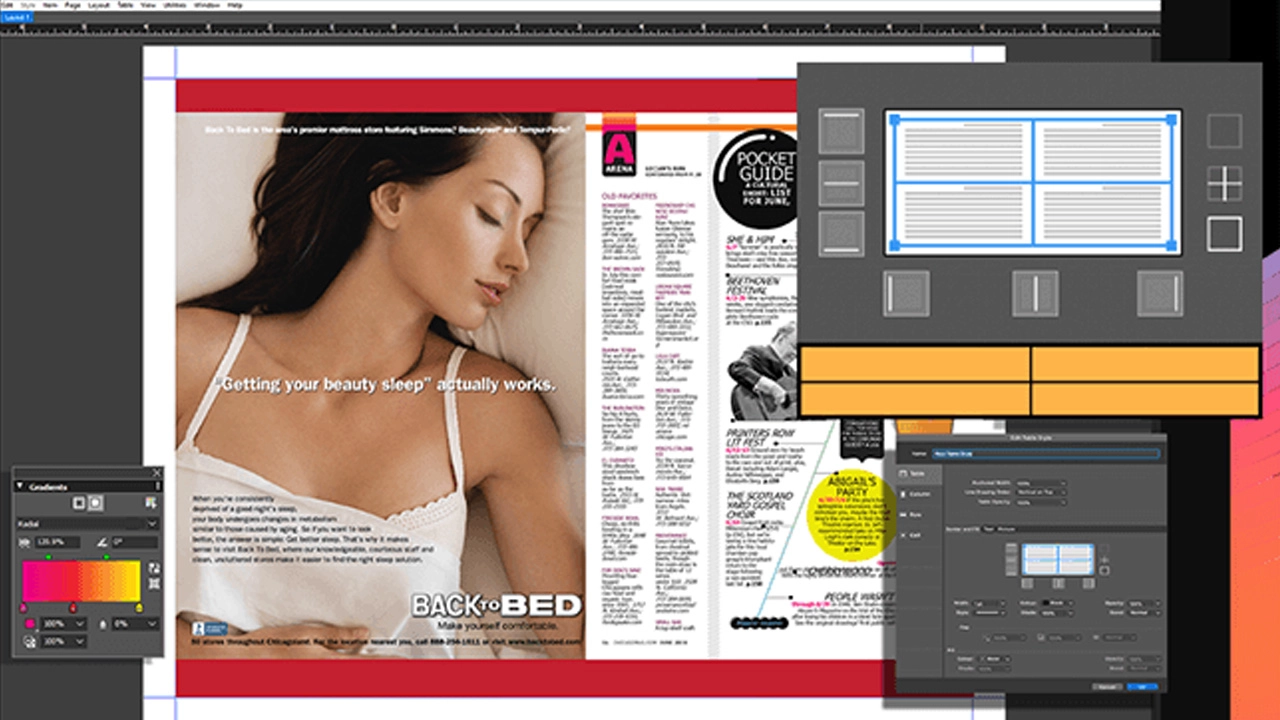Toggle right border button below enlarged preview
This screenshot has width=1280, height=720.
coord(1160,293)
